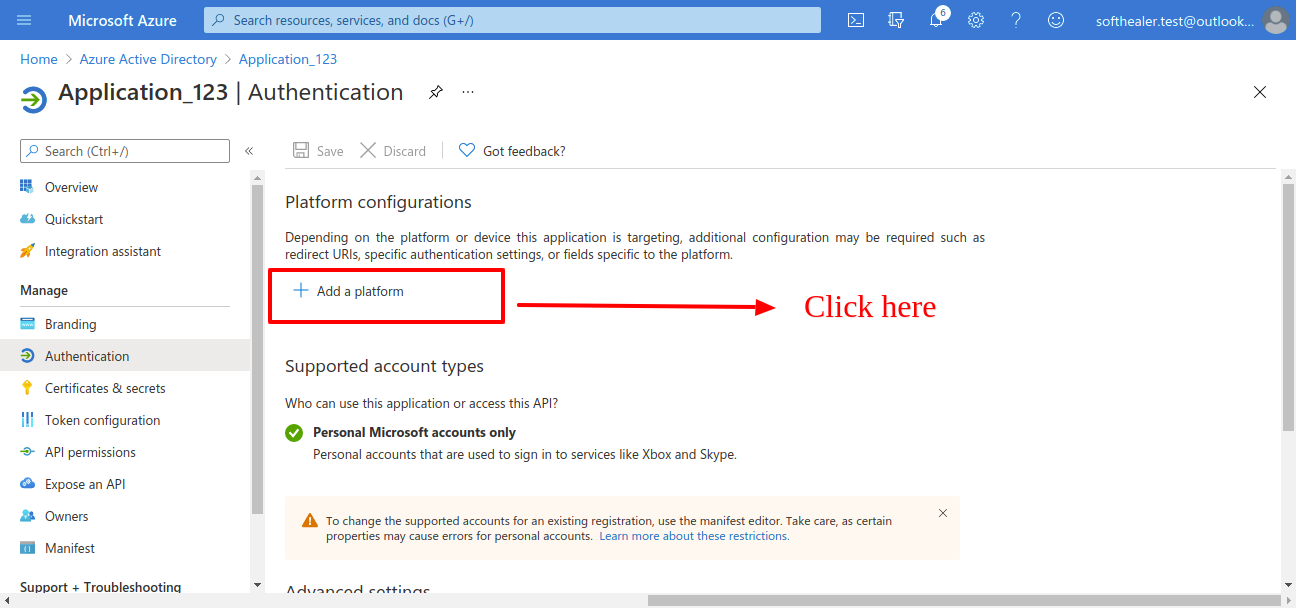Pin the Authentication blade
The height and width of the screenshot is (608, 1296).
point(435,92)
